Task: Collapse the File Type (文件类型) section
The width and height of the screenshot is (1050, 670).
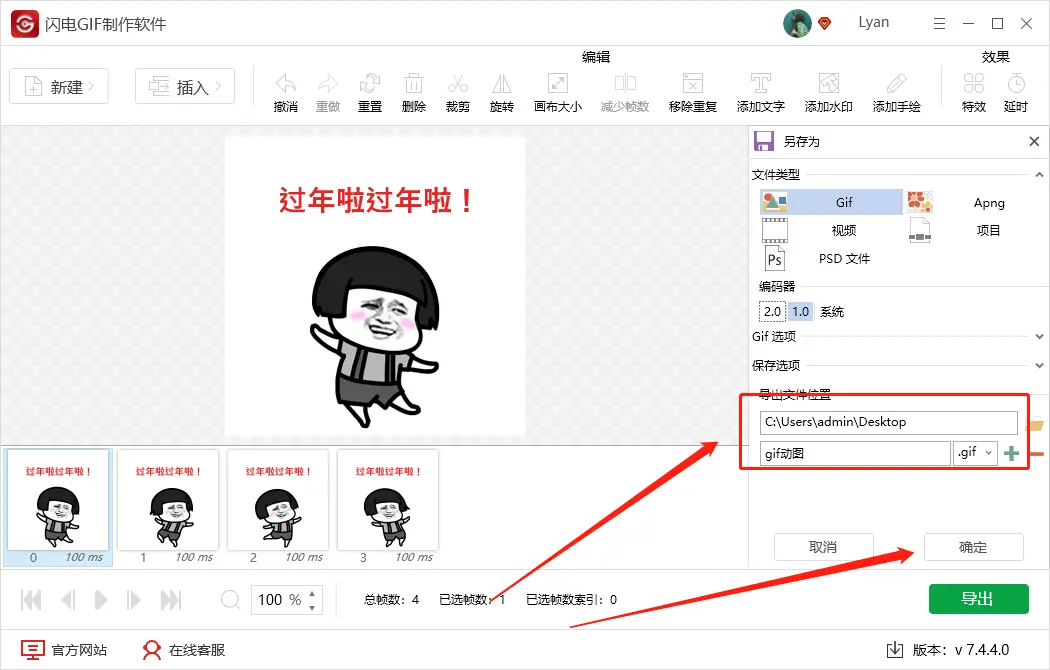Action: coord(1039,175)
